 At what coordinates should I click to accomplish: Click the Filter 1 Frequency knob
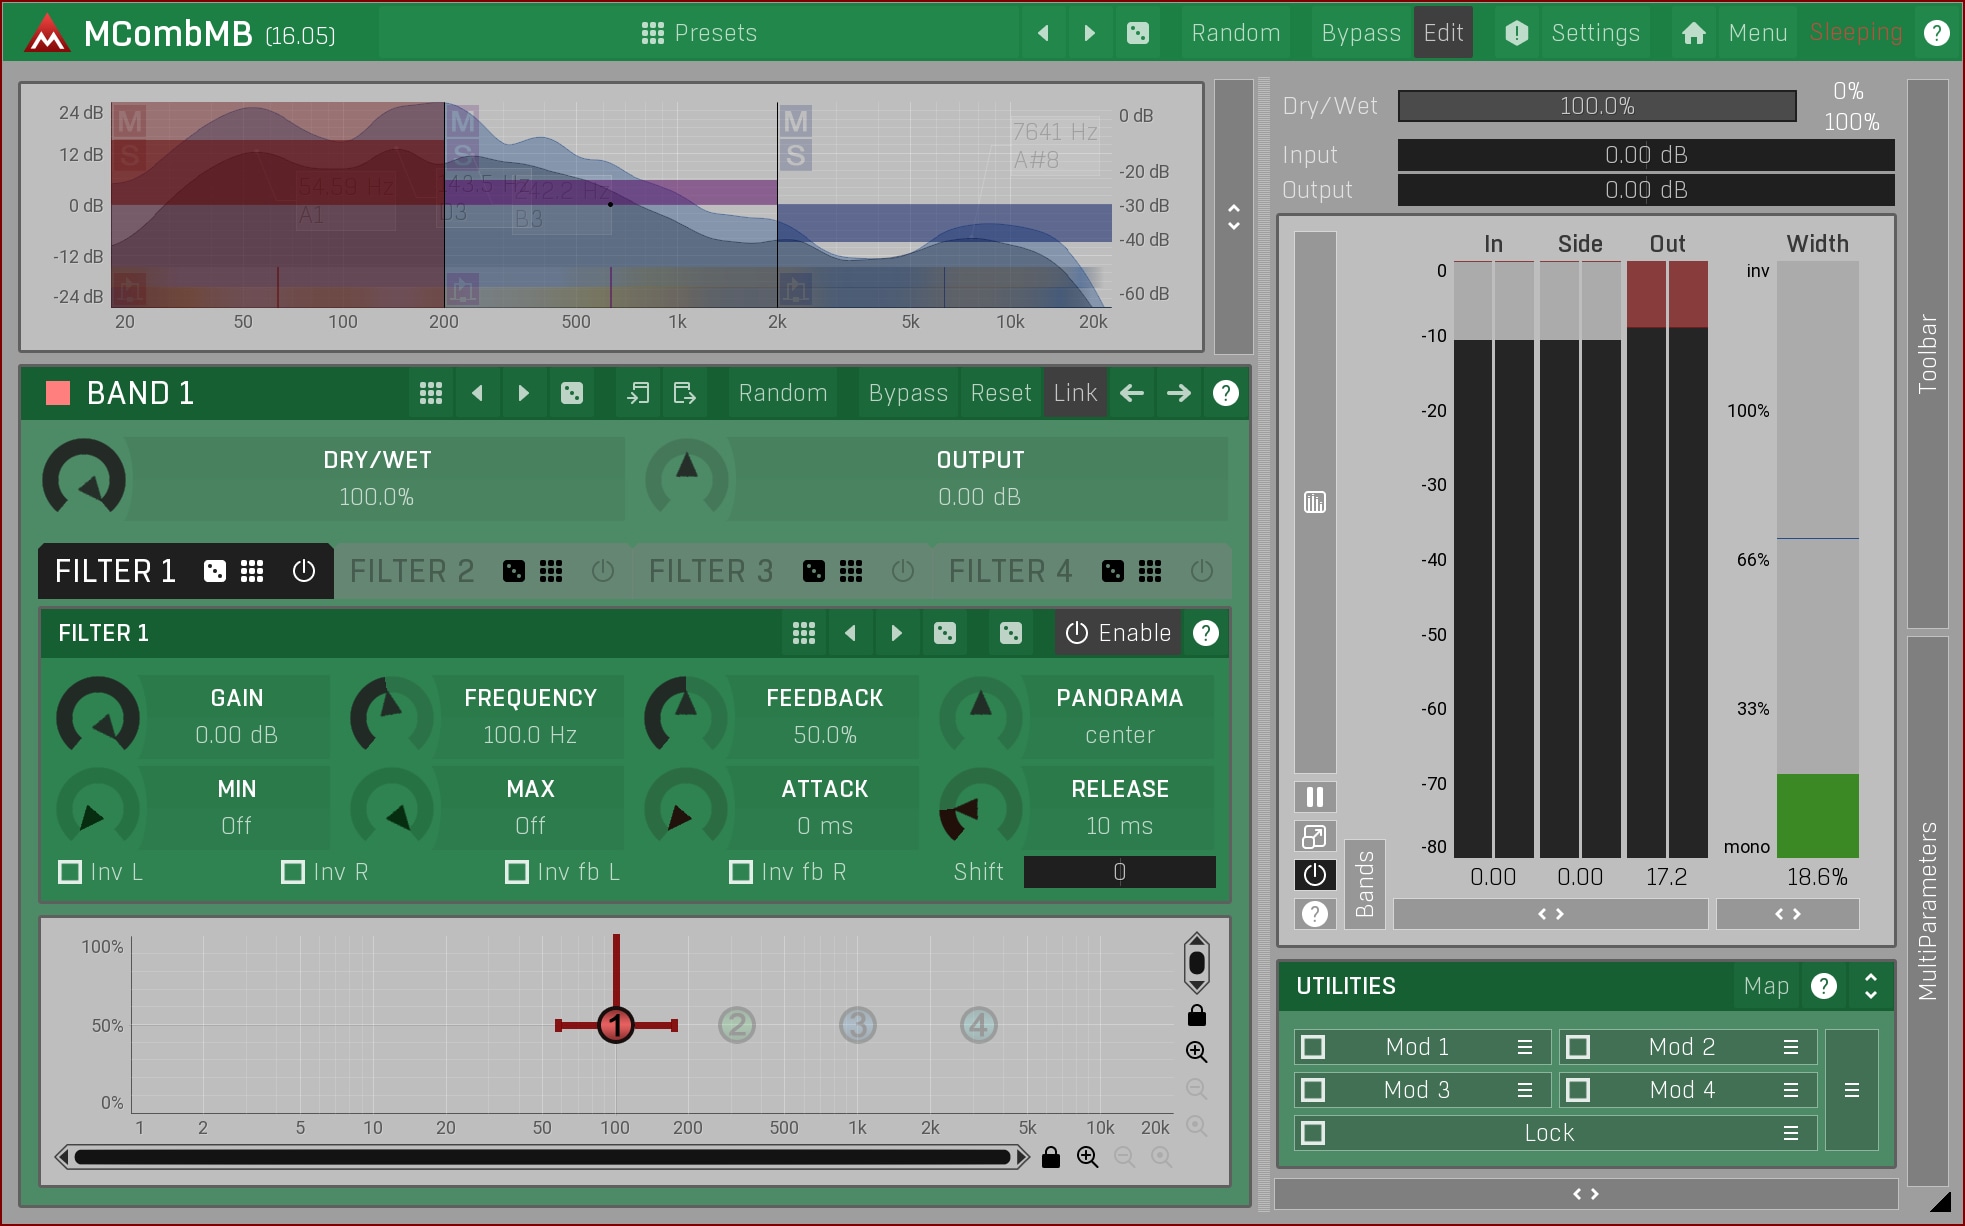click(x=392, y=717)
